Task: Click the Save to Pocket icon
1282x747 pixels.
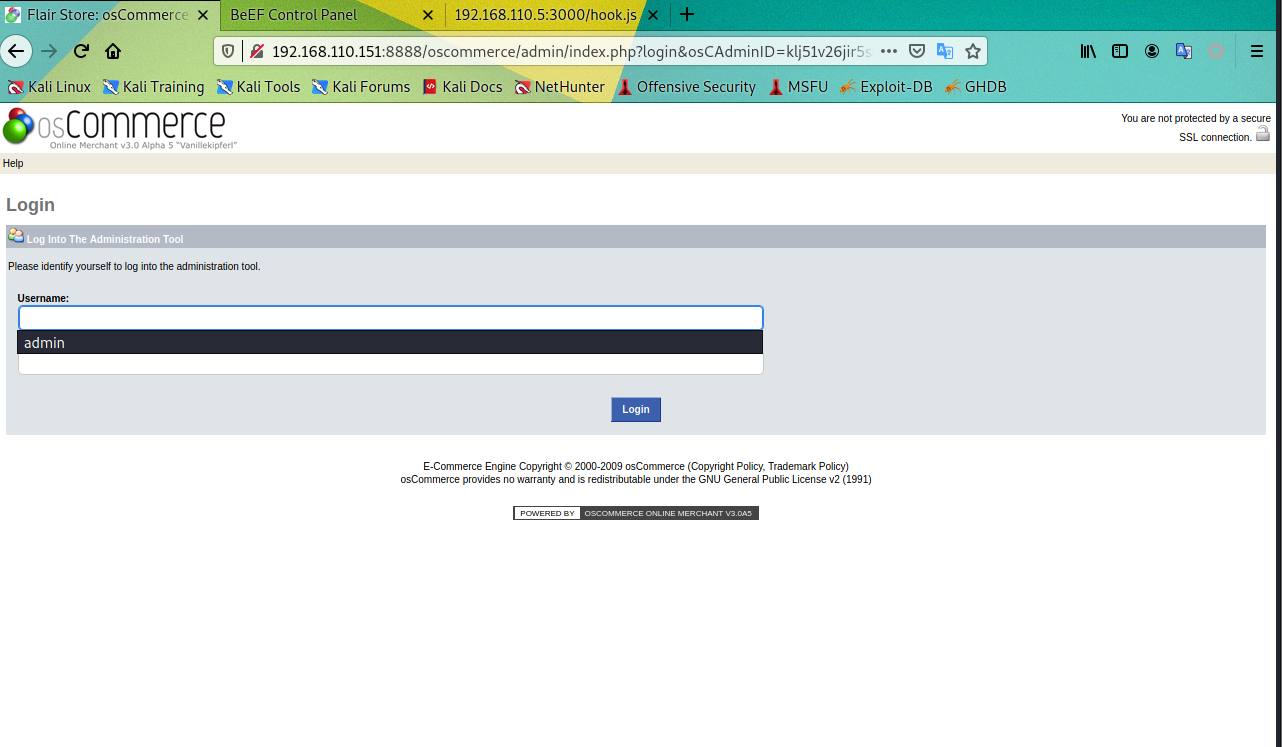Action: [x=916, y=51]
